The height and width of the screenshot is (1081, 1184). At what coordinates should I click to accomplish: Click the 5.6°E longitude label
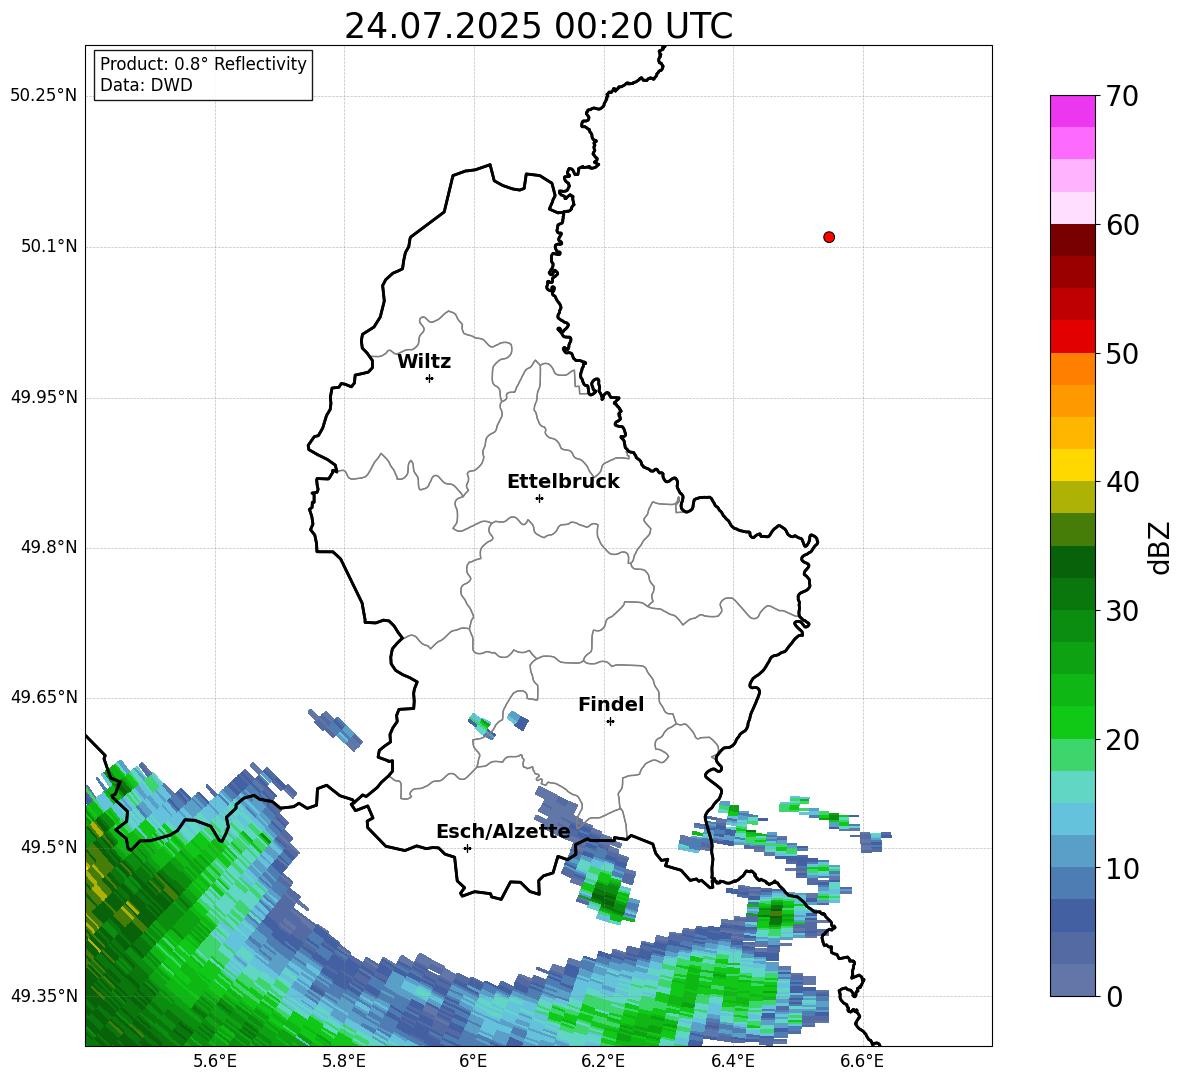[x=215, y=1061]
